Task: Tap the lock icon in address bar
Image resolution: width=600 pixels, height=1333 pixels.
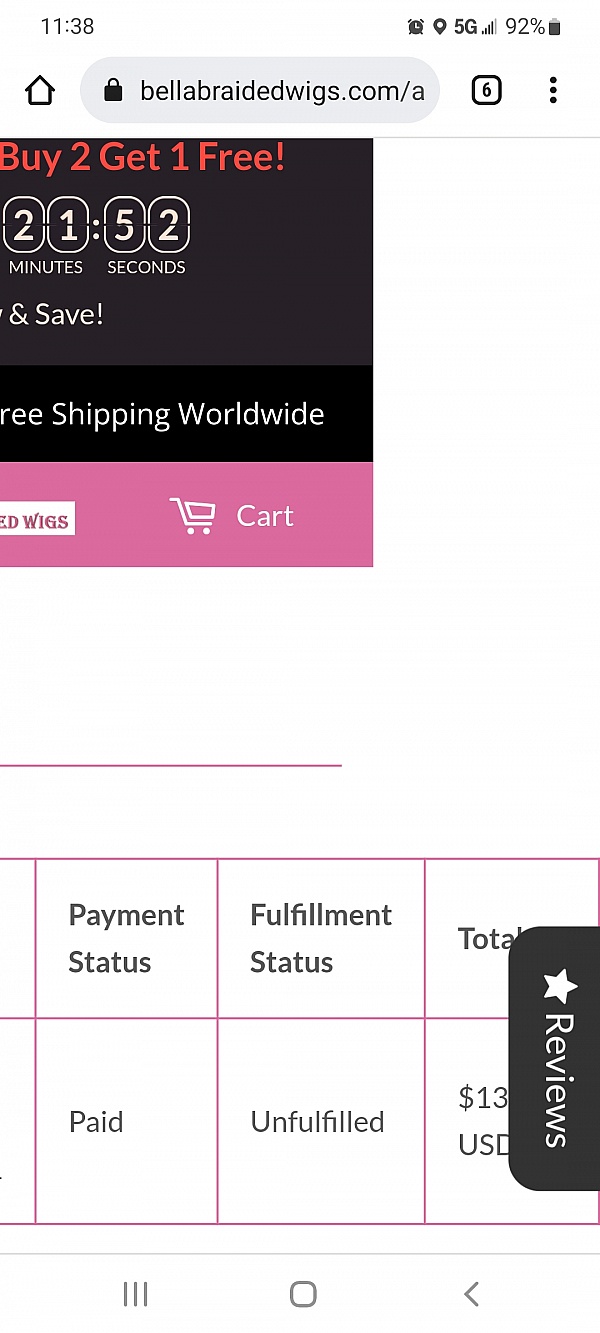Action: point(113,91)
